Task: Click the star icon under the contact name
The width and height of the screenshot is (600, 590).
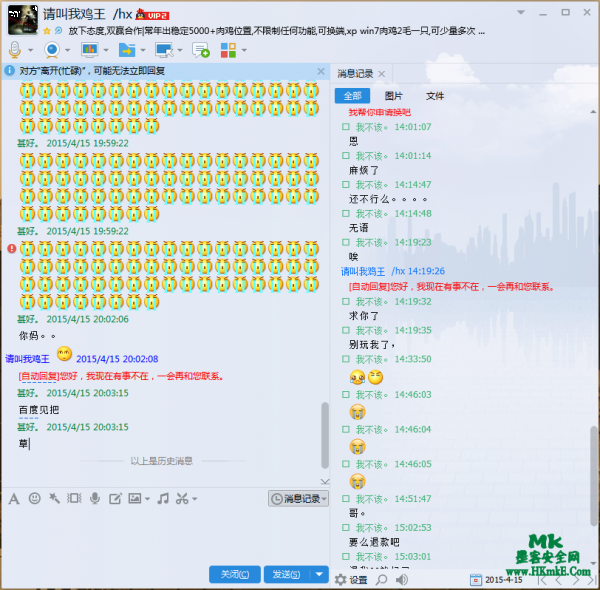Action: (47, 31)
